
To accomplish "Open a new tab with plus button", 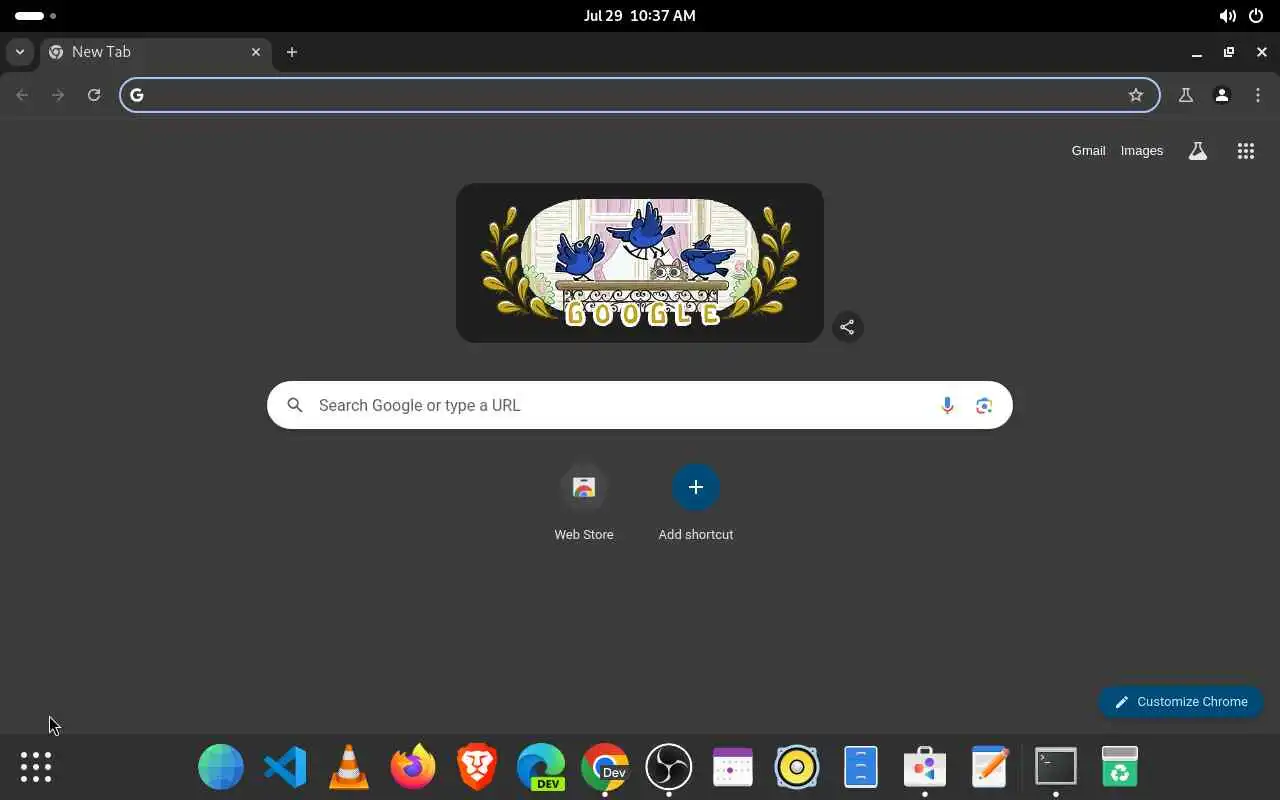I will coord(292,52).
